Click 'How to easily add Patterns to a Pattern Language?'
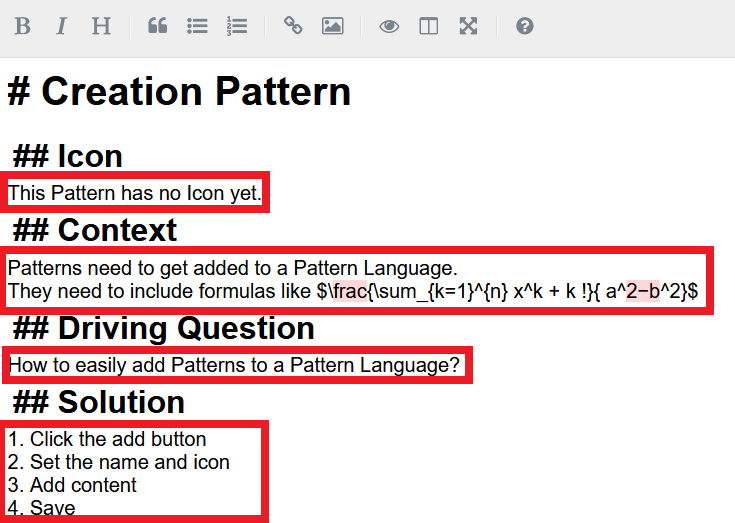 tap(234, 365)
